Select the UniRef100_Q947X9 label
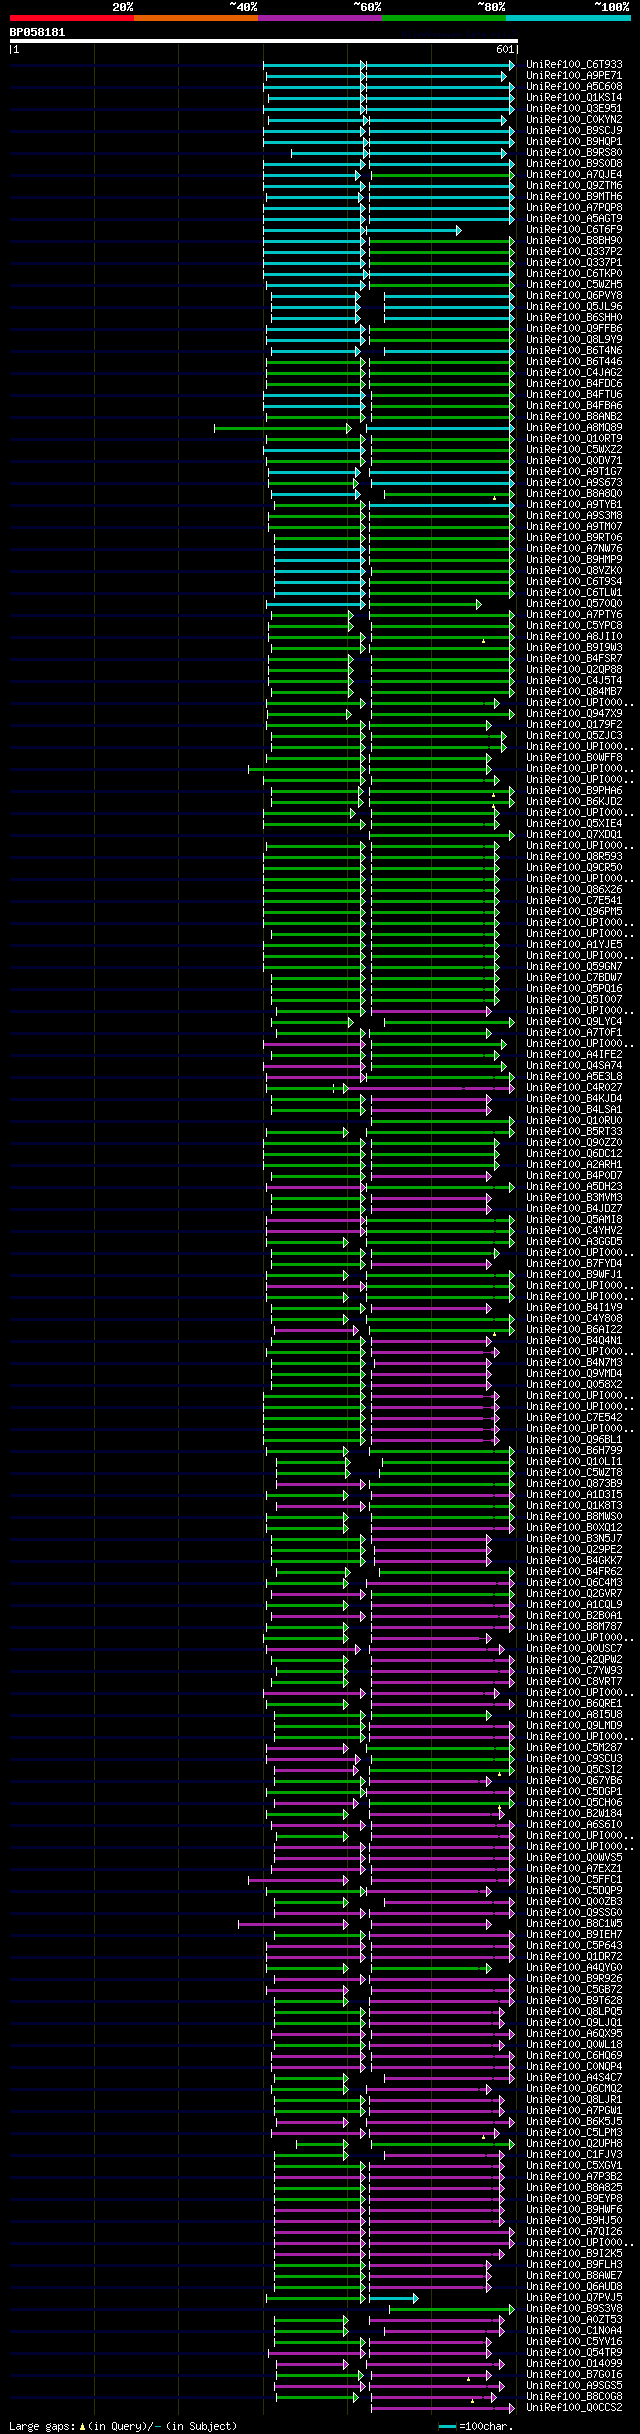 pos(574,714)
